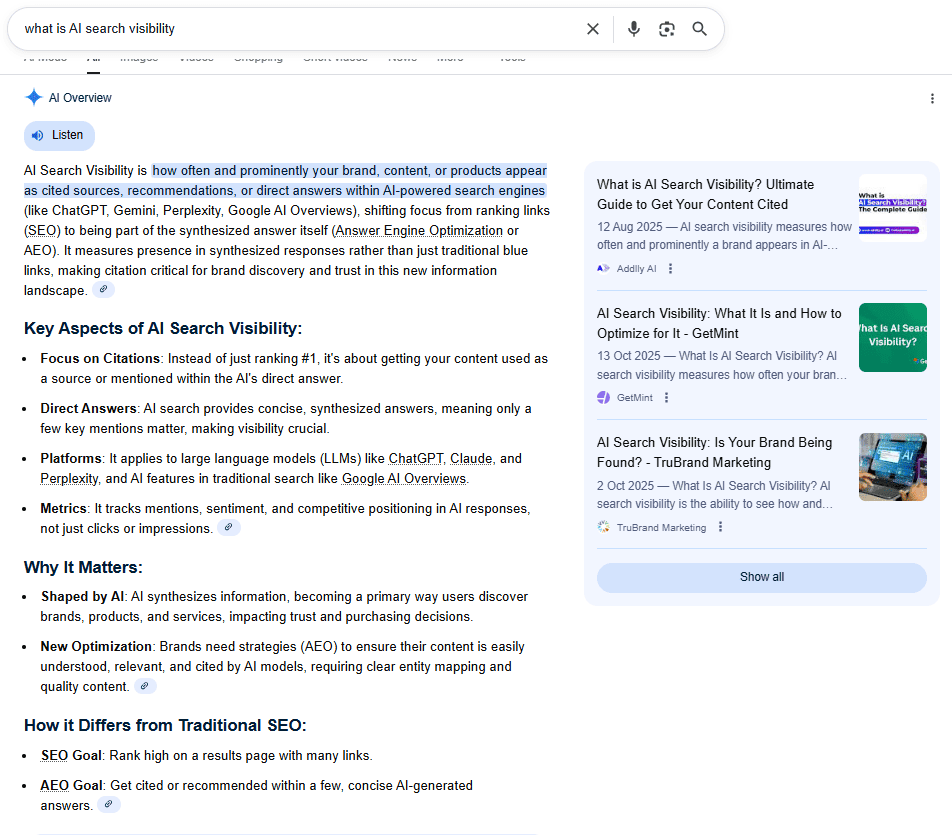Switch to the Images tab
Viewport: 952px width, 835px height.
click(139, 57)
